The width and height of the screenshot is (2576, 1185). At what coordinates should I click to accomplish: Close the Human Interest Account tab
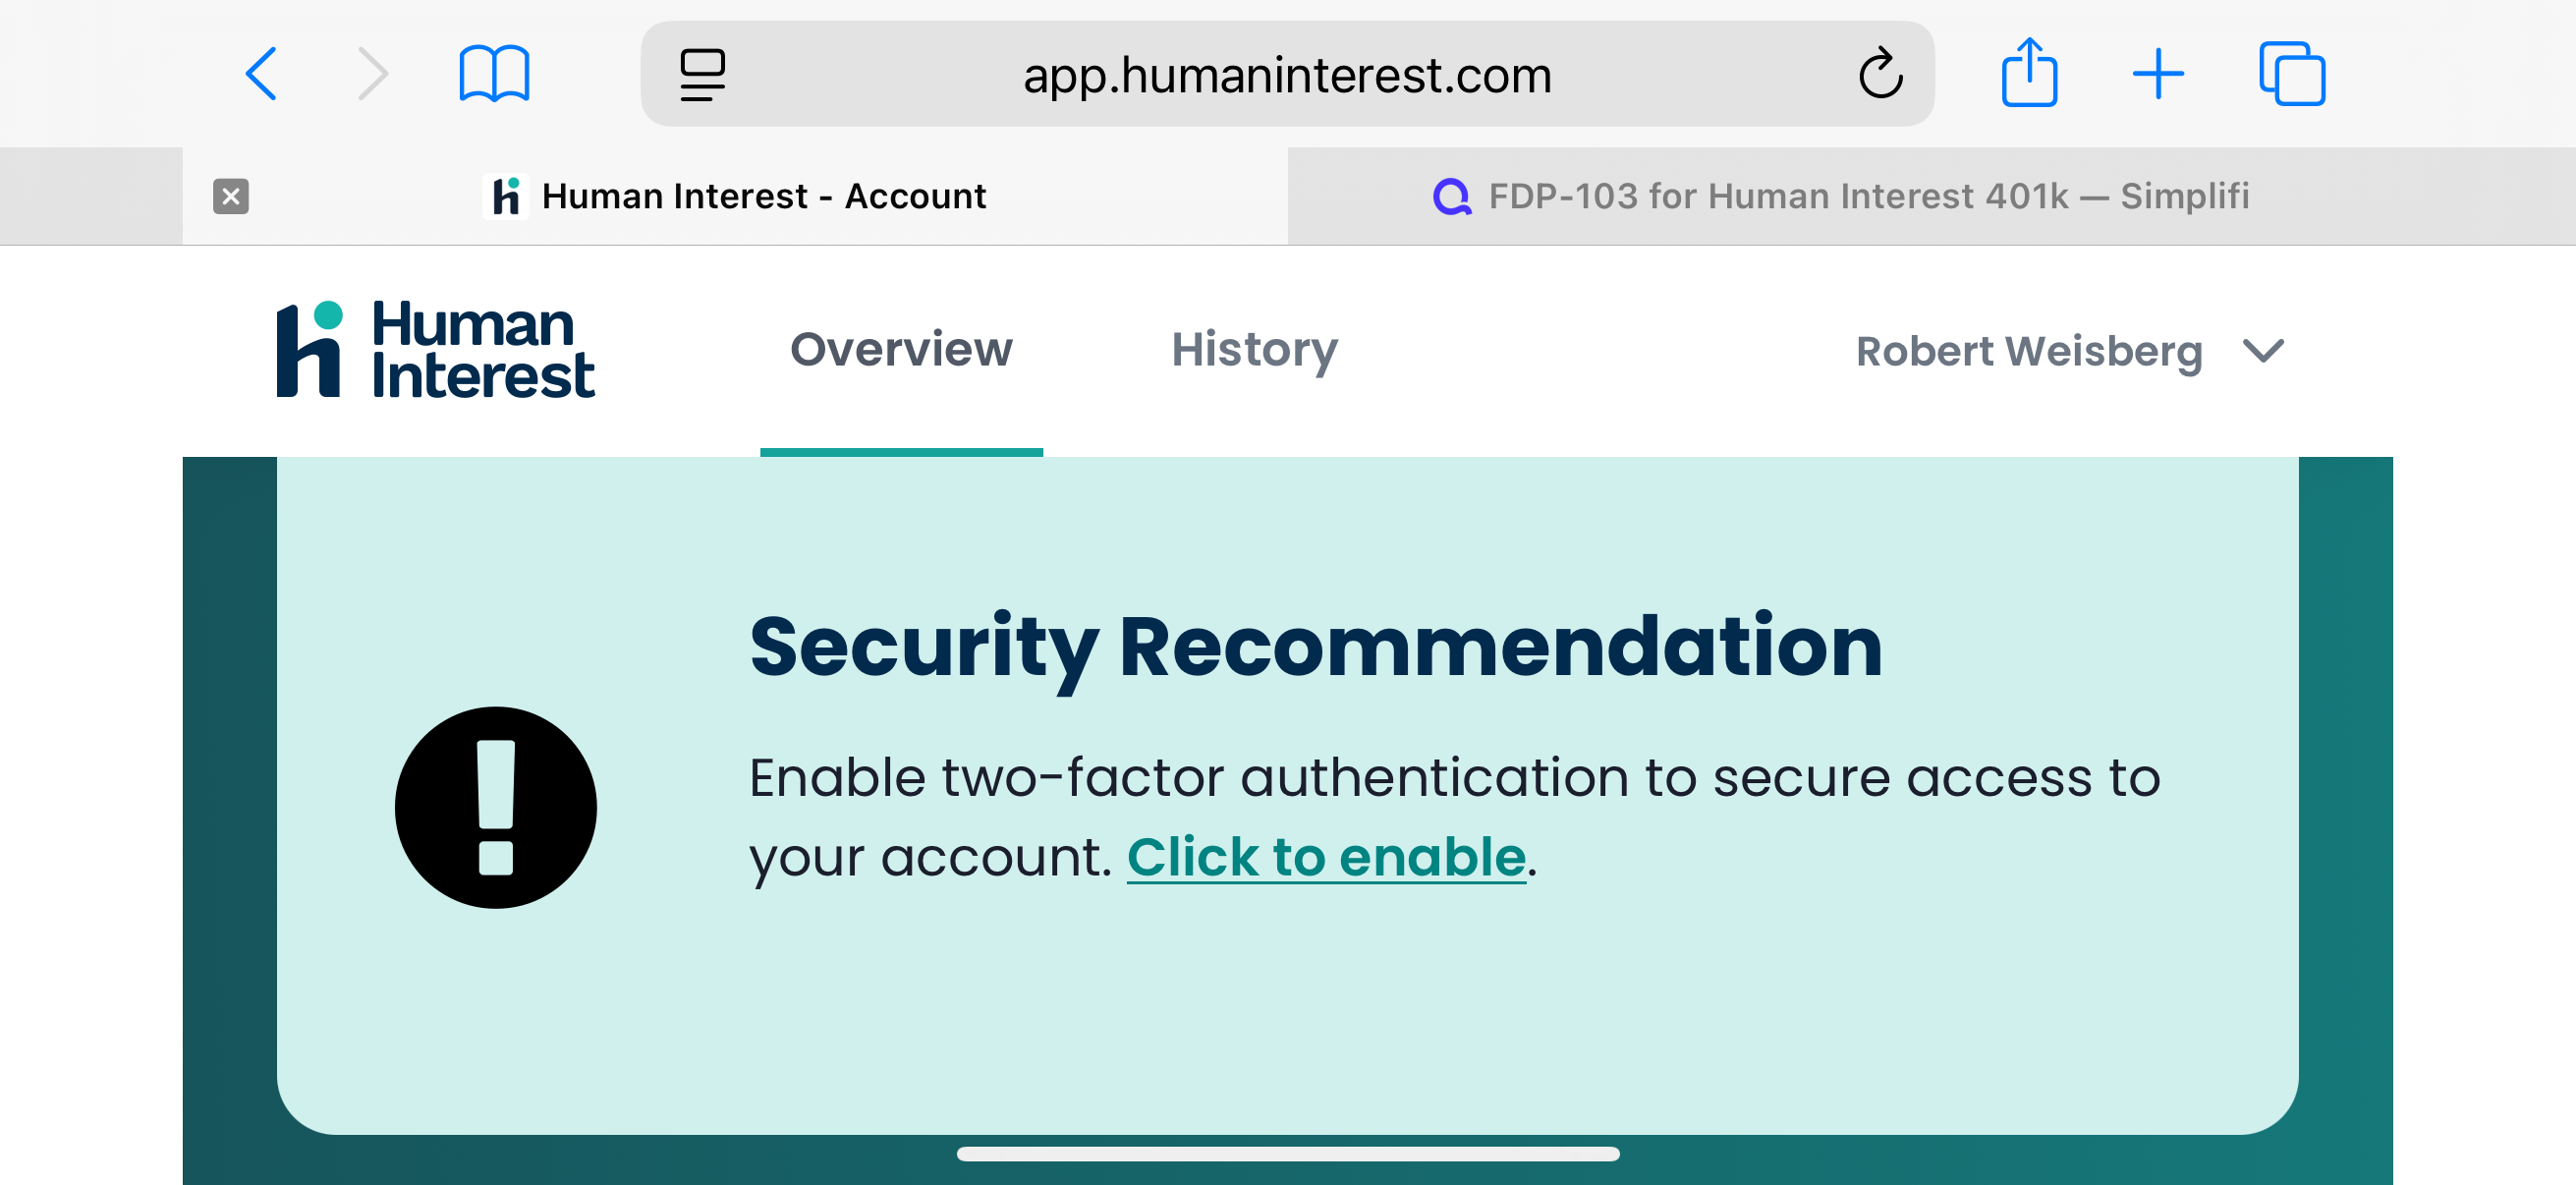point(231,196)
